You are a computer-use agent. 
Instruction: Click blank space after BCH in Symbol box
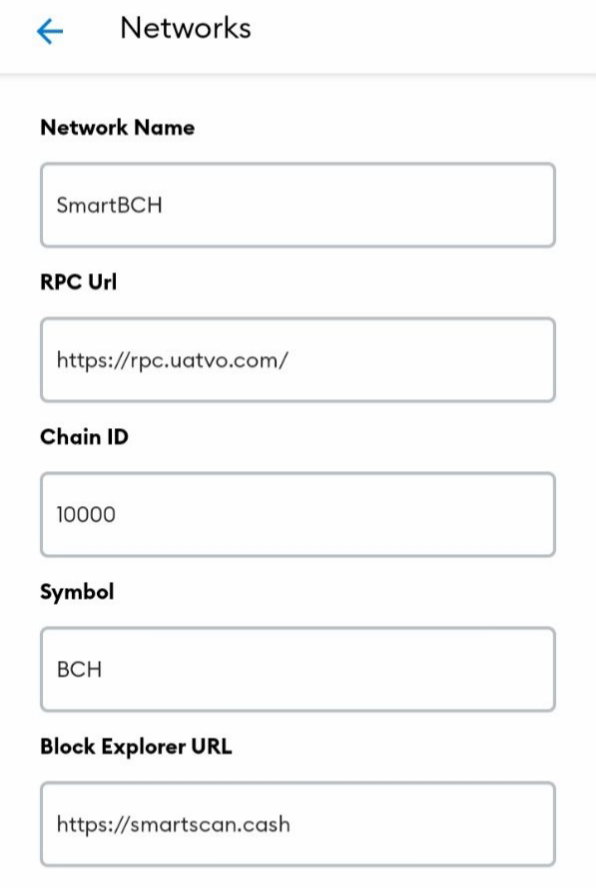[x=329, y=669]
